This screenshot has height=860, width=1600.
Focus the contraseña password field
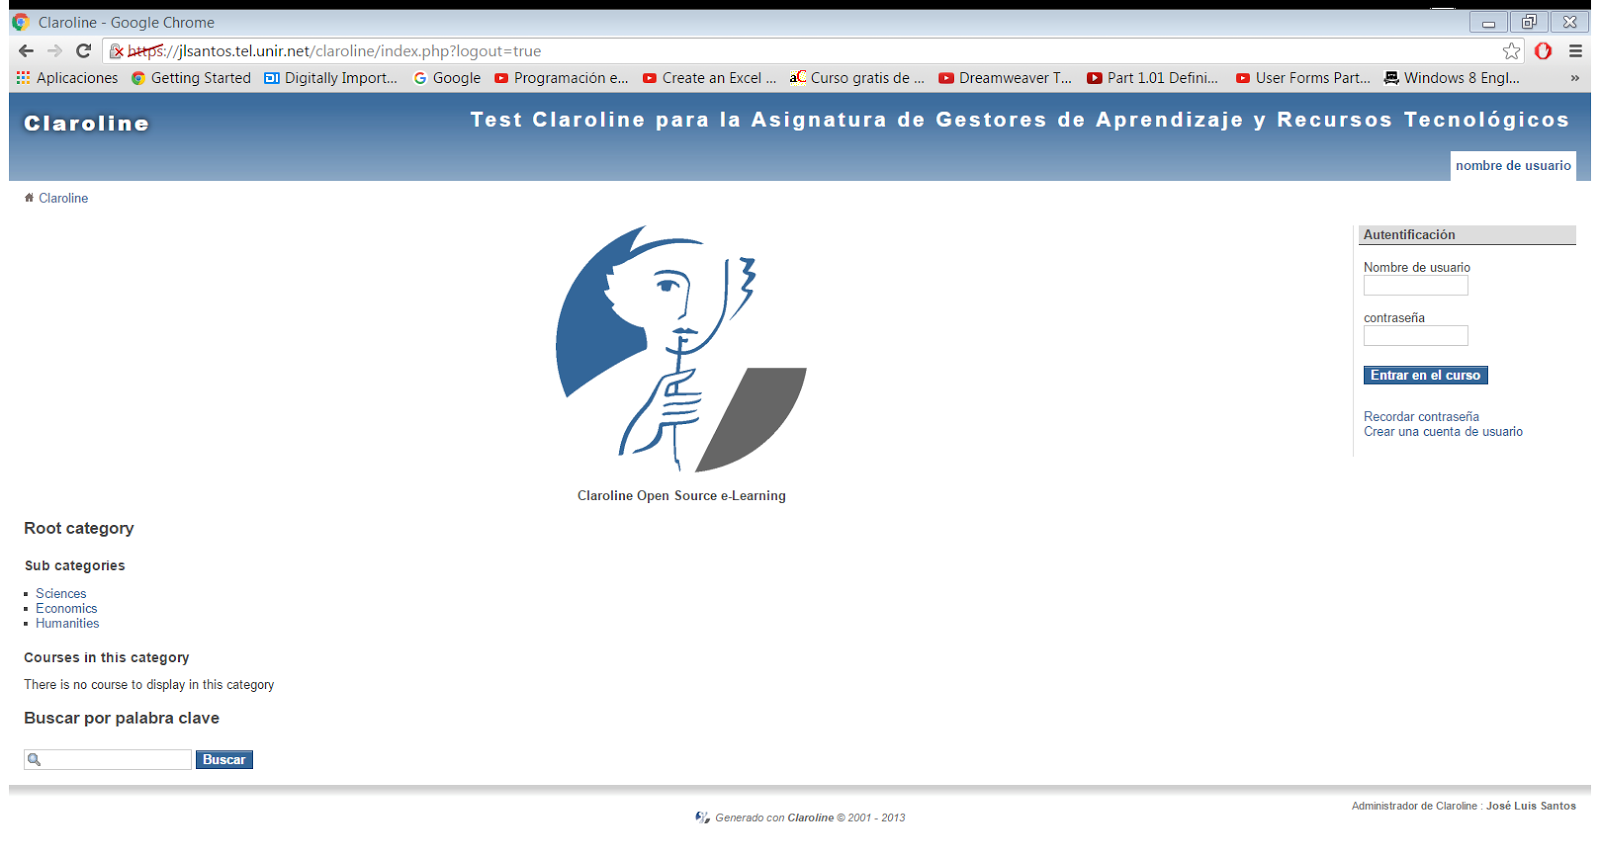(x=1416, y=336)
